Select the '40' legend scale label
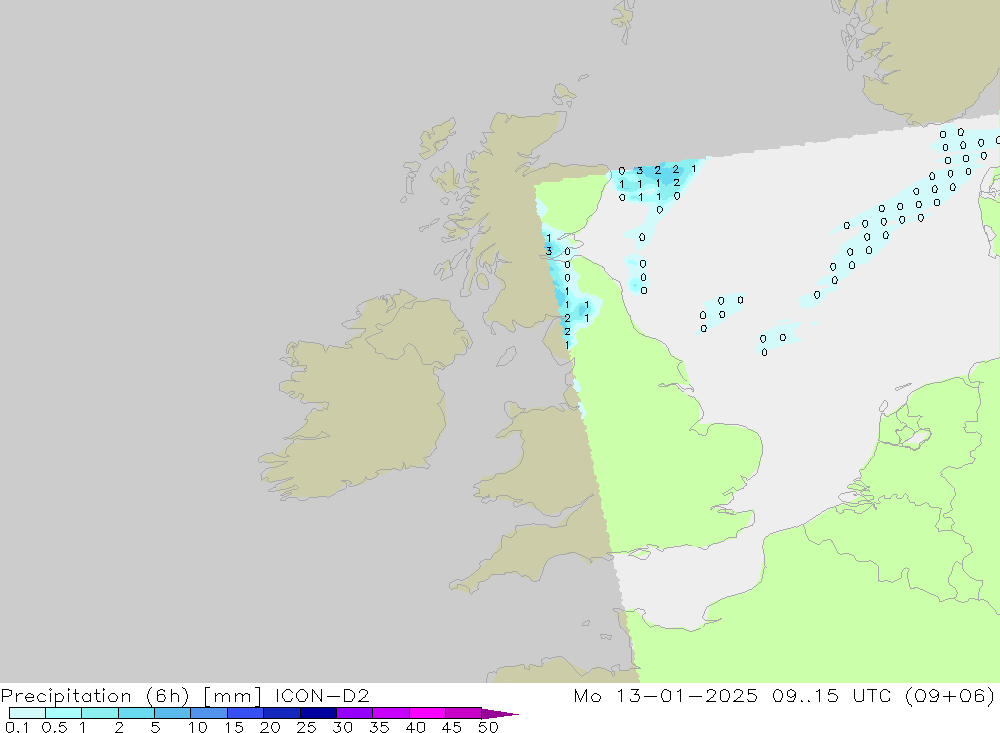The height and width of the screenshot is (733, 1000). pos(416,727)
